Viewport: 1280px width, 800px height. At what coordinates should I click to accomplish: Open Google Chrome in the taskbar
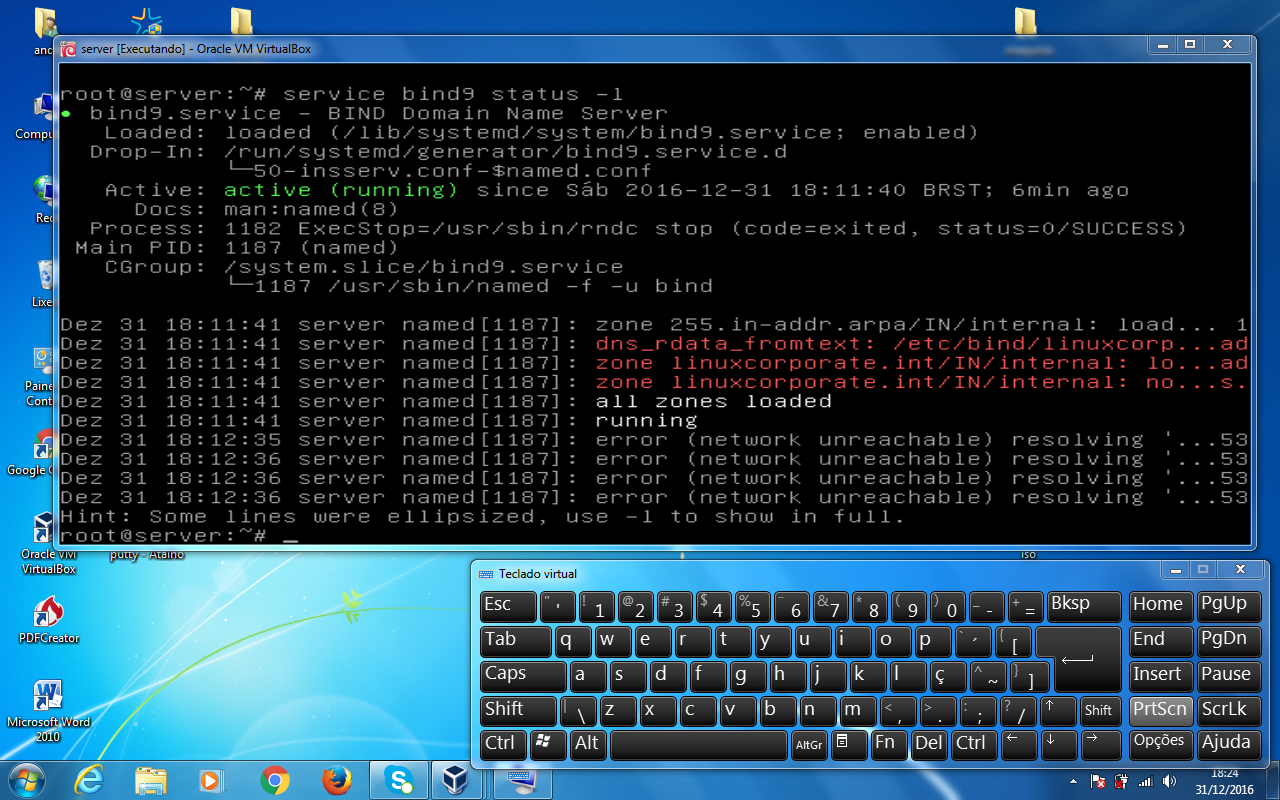275,779
